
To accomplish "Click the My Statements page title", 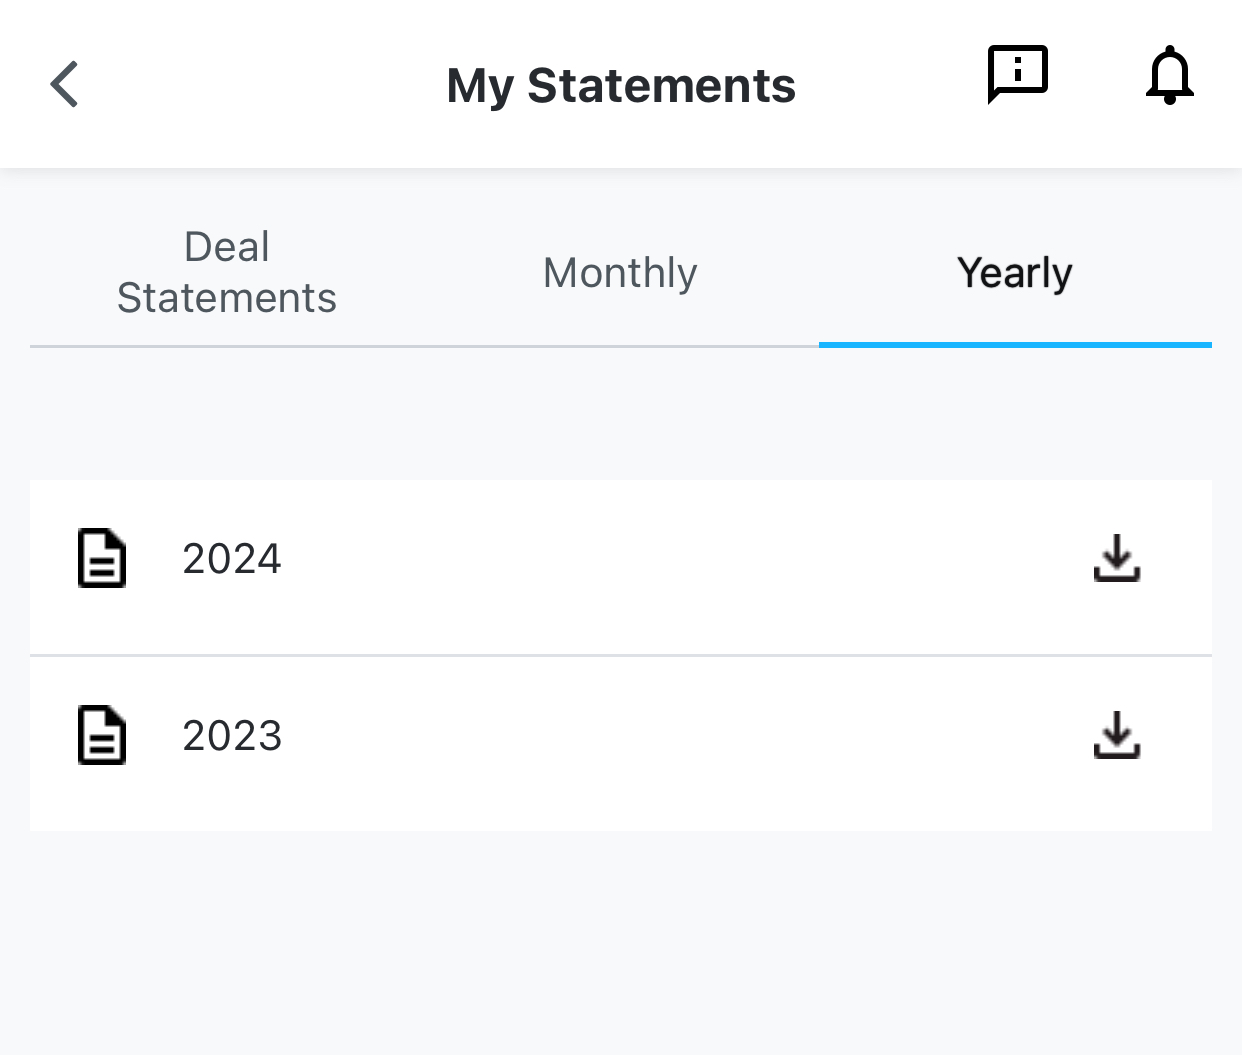I will [621, 85].
